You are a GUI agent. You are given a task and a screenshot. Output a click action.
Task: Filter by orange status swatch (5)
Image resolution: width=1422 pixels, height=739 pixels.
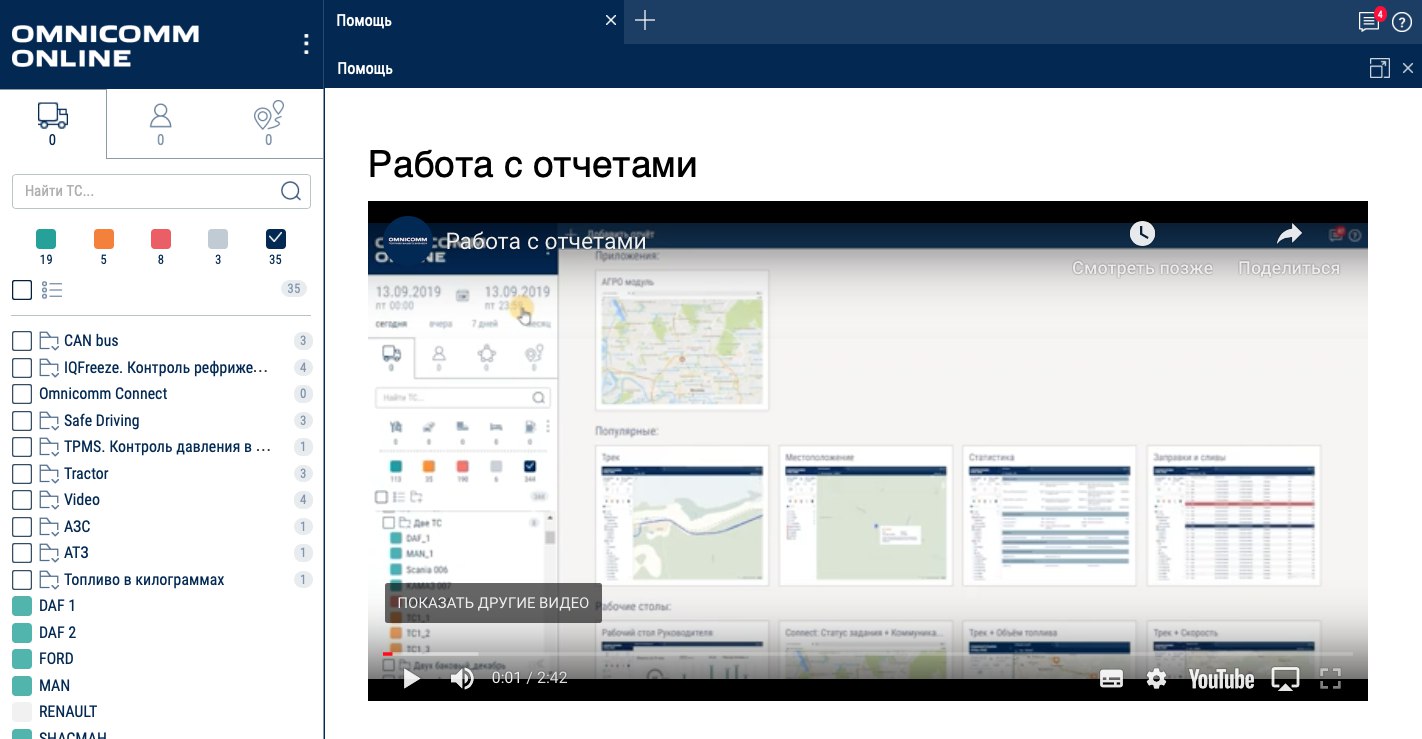click(x=104, y=239)
